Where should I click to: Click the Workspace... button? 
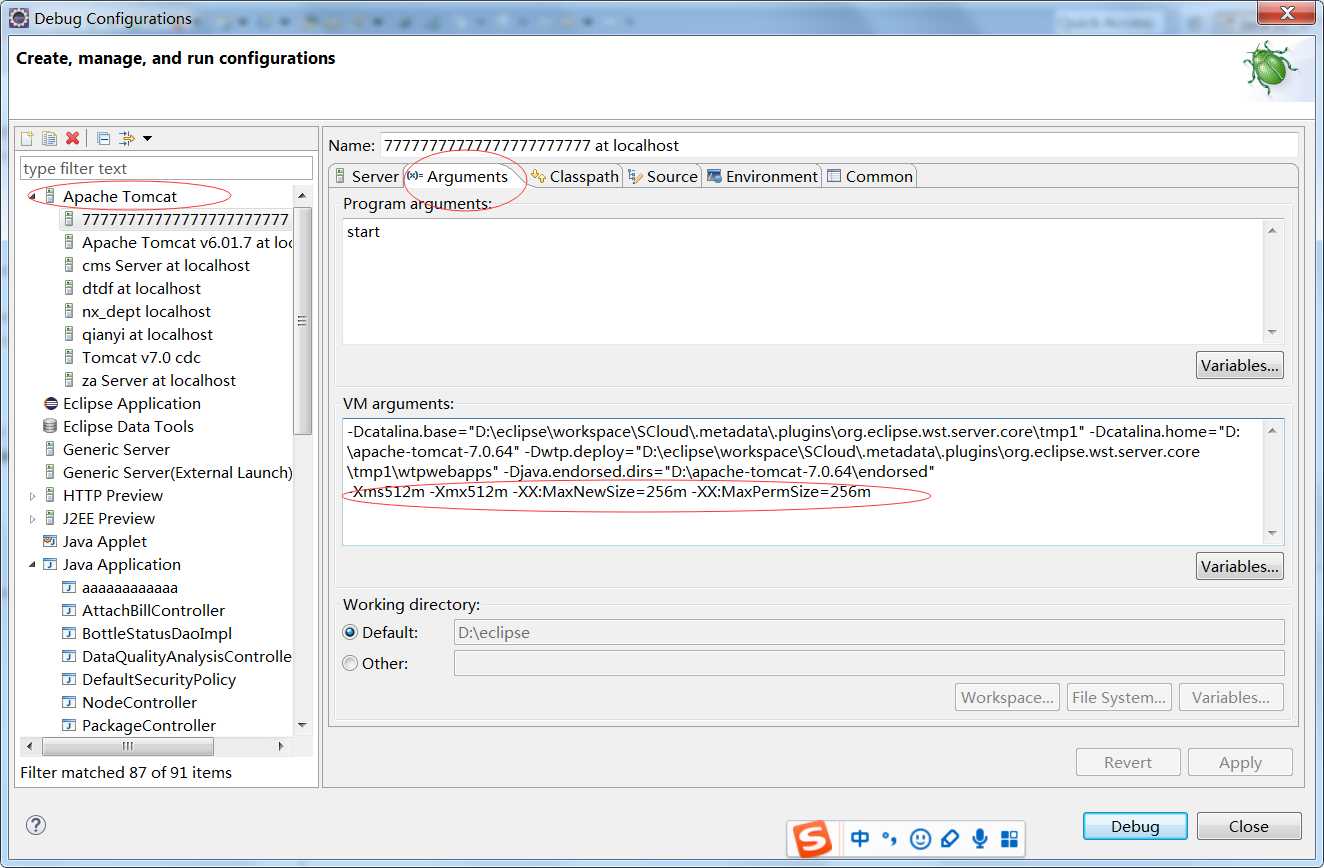coord(1008,697)
